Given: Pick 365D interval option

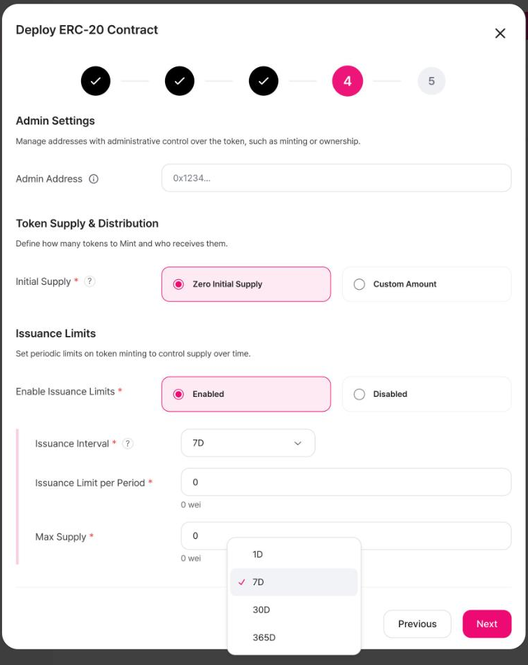Looking at the screenshot, I should click(x=294, y=637).
